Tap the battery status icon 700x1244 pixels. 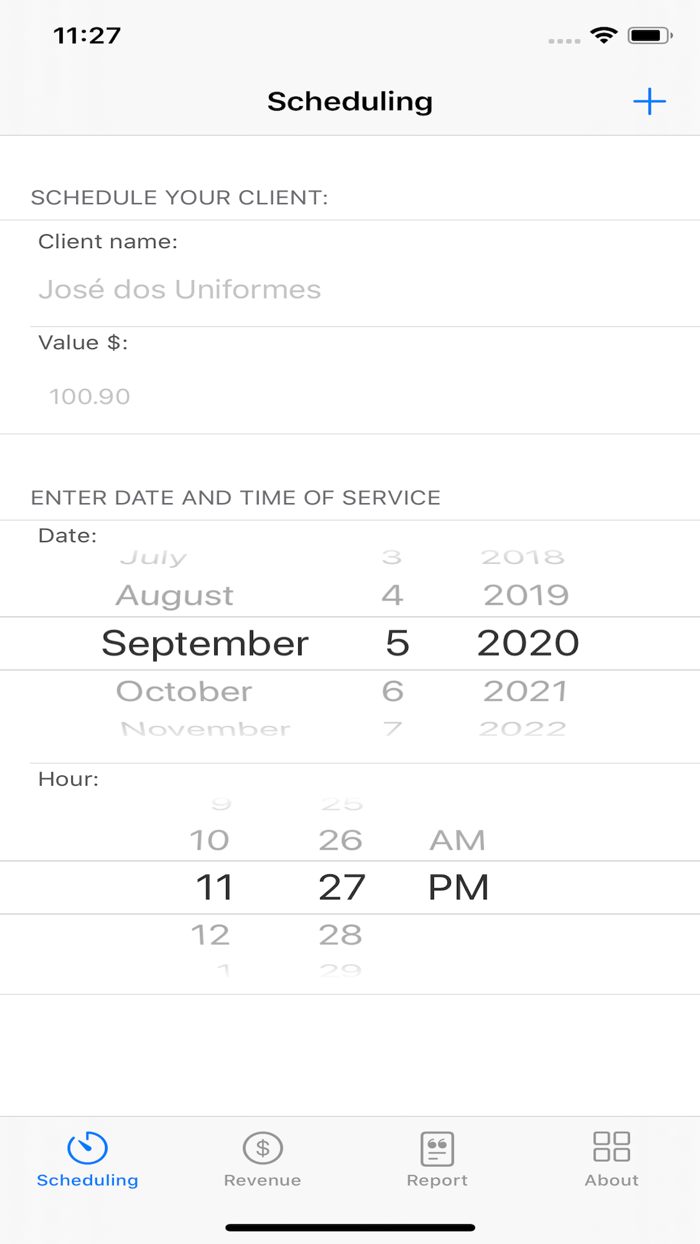tap(649, 36)
